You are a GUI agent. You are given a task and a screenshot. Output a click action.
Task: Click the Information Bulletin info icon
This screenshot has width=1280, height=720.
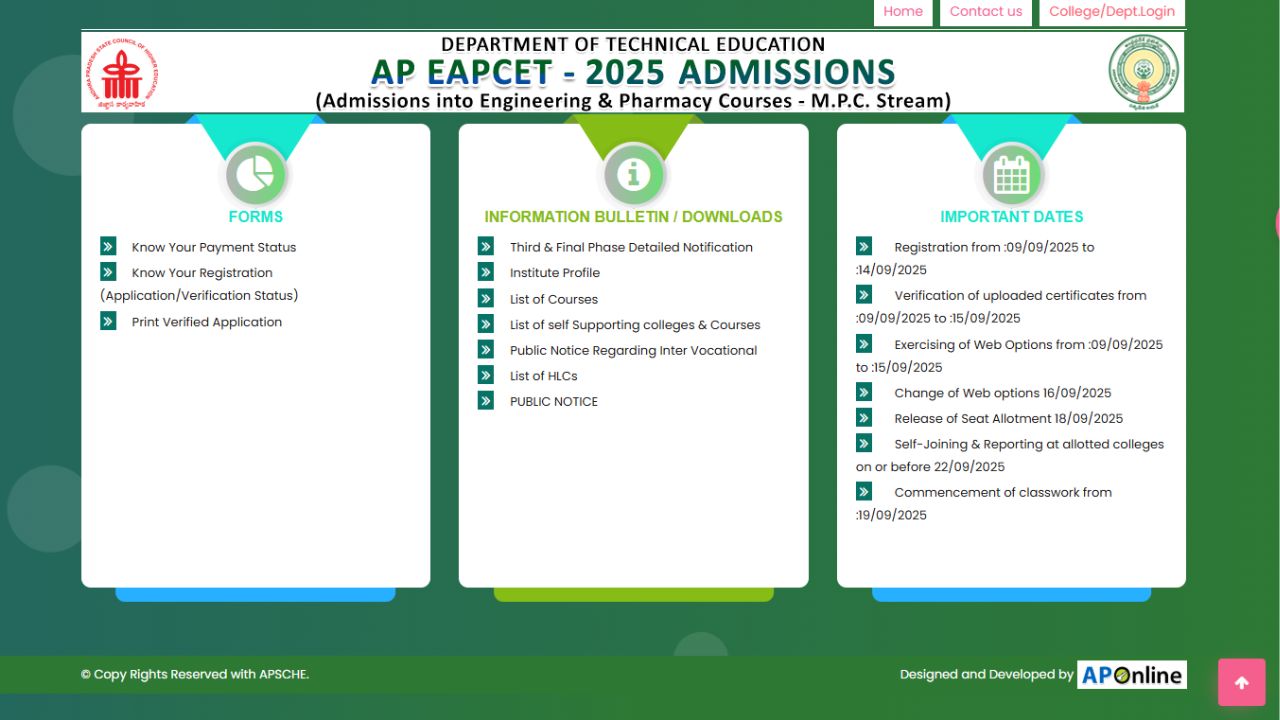tap(633, 174)
